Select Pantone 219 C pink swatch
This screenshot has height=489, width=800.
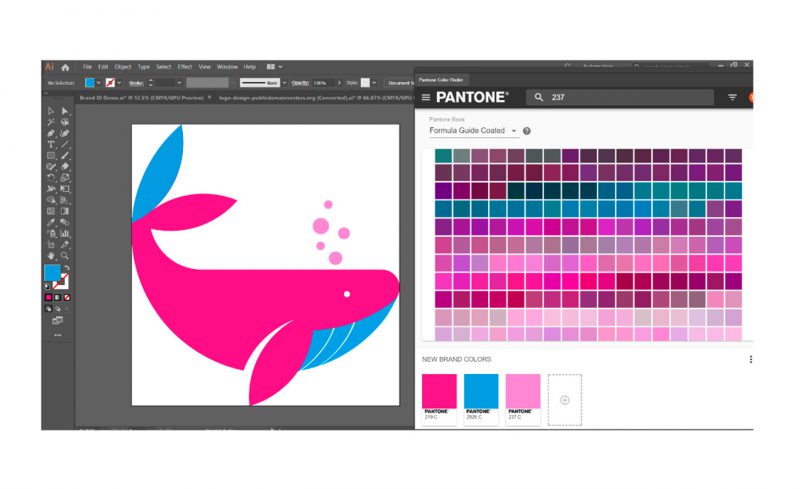tap(439, 391)
